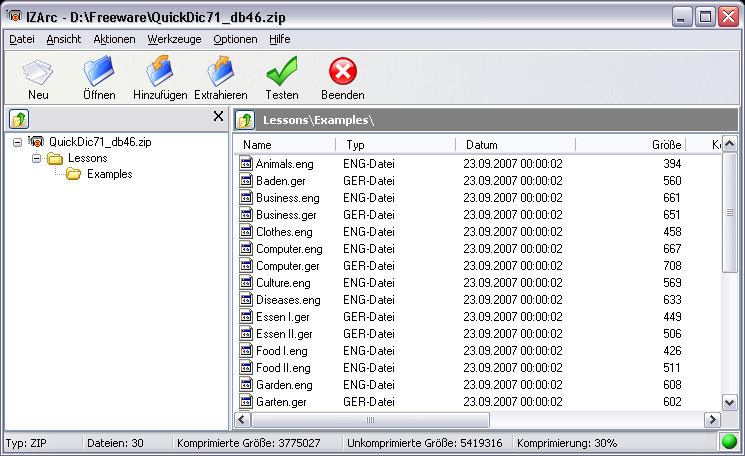Click the file icon of Food I.eng
The height and width of the screenshot is (456, 745).
246,351
